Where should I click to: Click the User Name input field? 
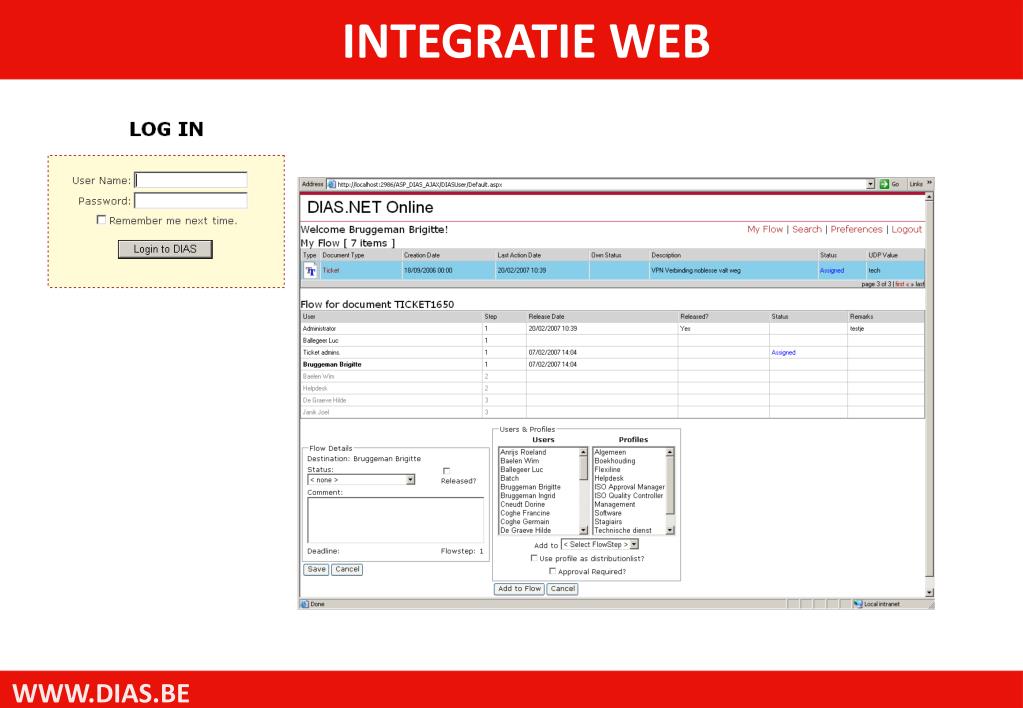click(x=191, y=180)
